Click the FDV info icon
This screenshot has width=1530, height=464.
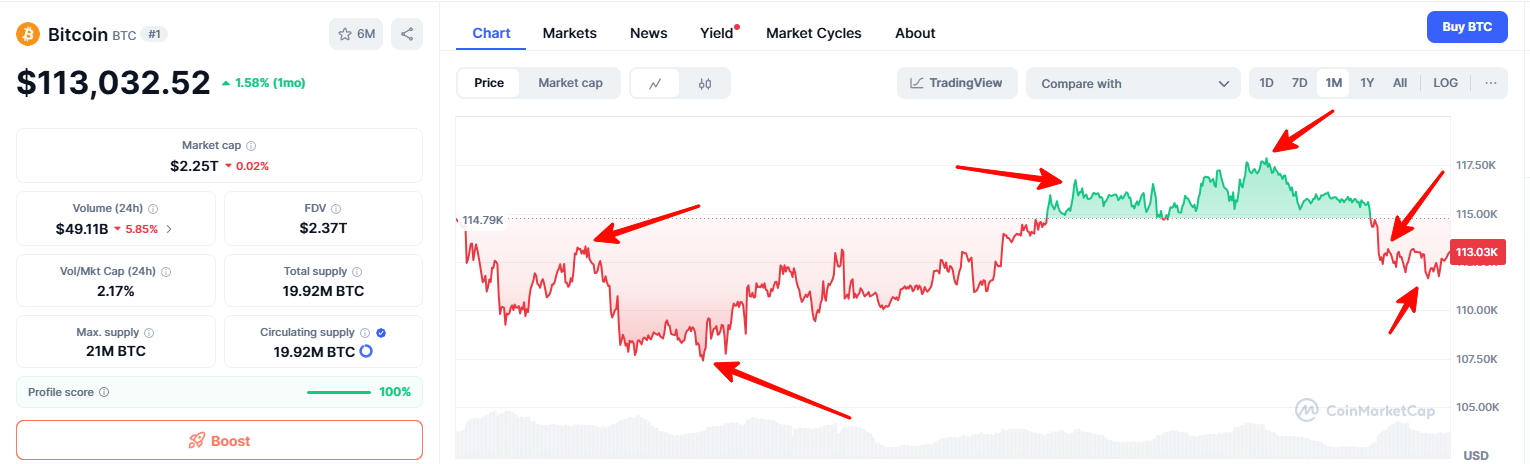[x=335, y=209]
